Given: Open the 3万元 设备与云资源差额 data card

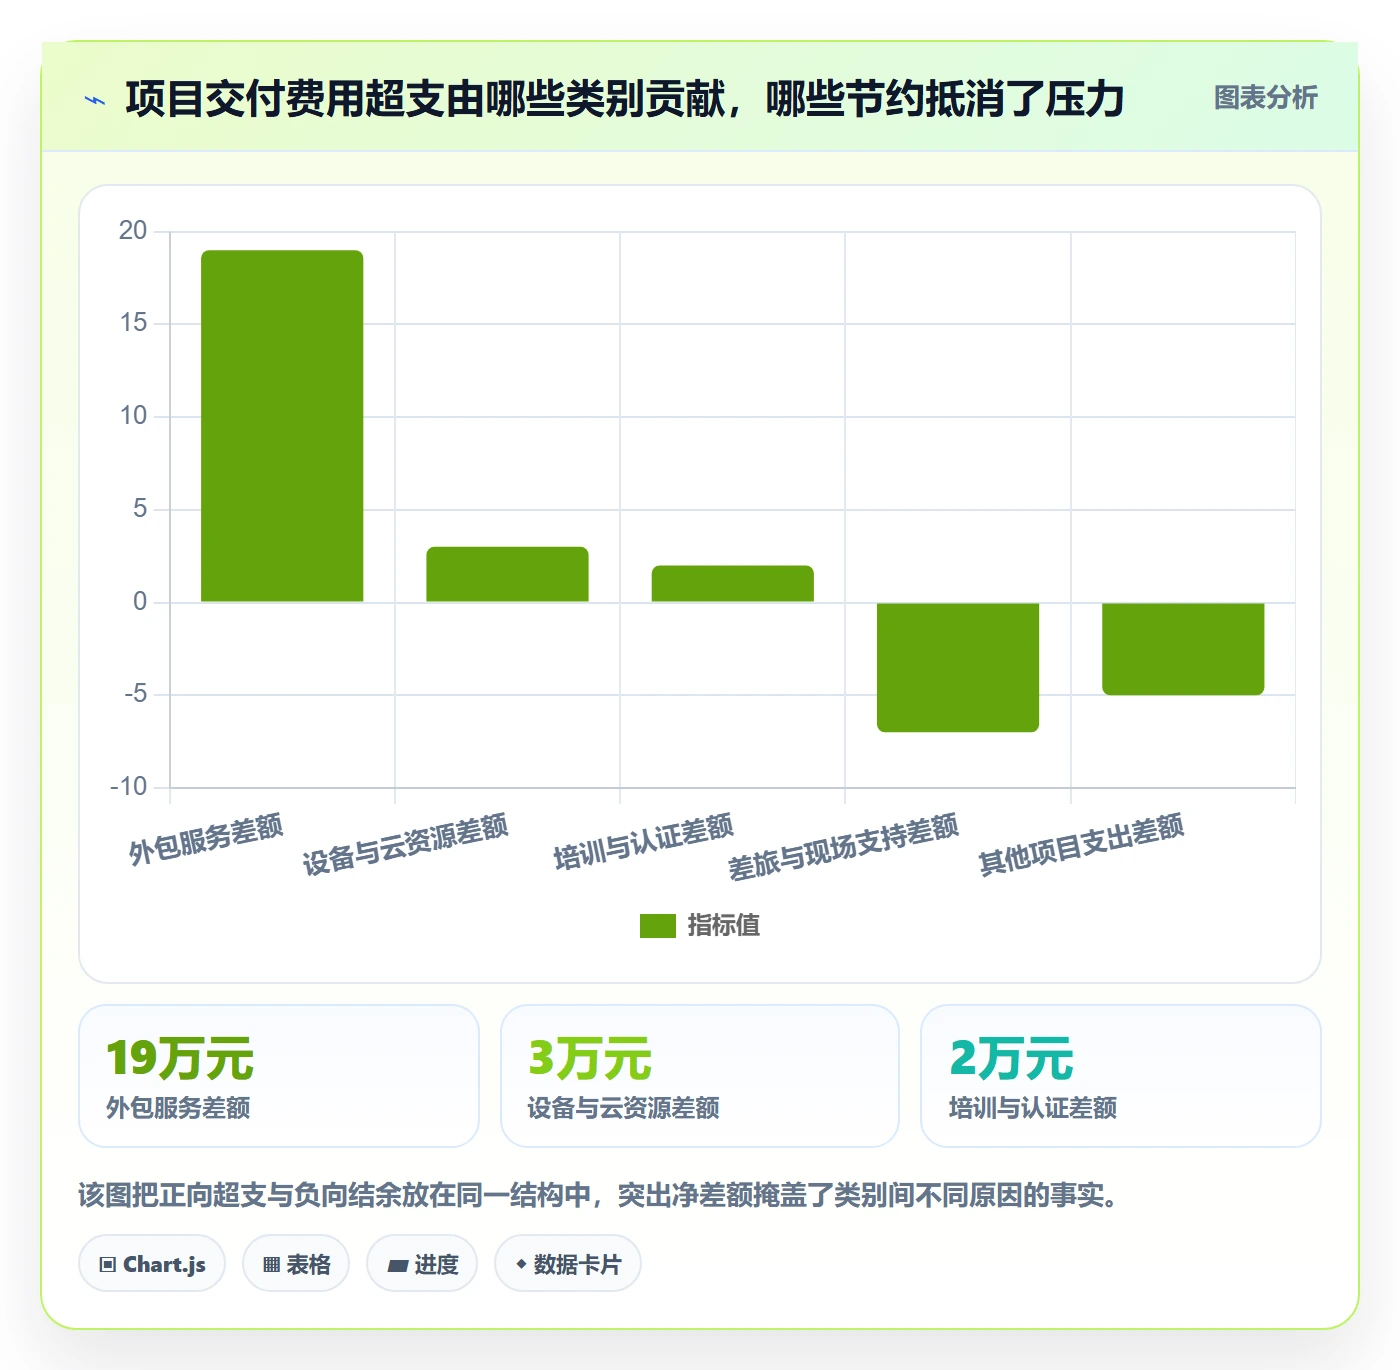Looking at the screenshot, I should (700, 1076).
